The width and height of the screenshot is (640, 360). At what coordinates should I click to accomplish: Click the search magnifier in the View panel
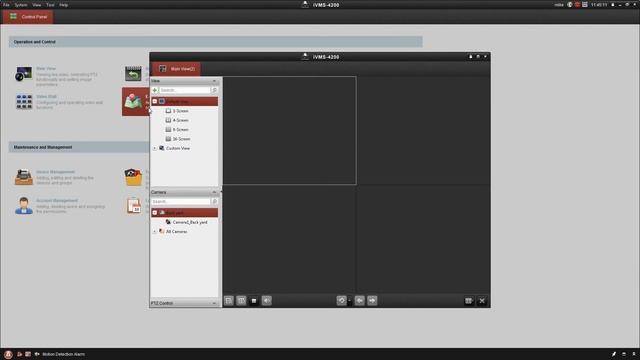(x=214, y=90)
